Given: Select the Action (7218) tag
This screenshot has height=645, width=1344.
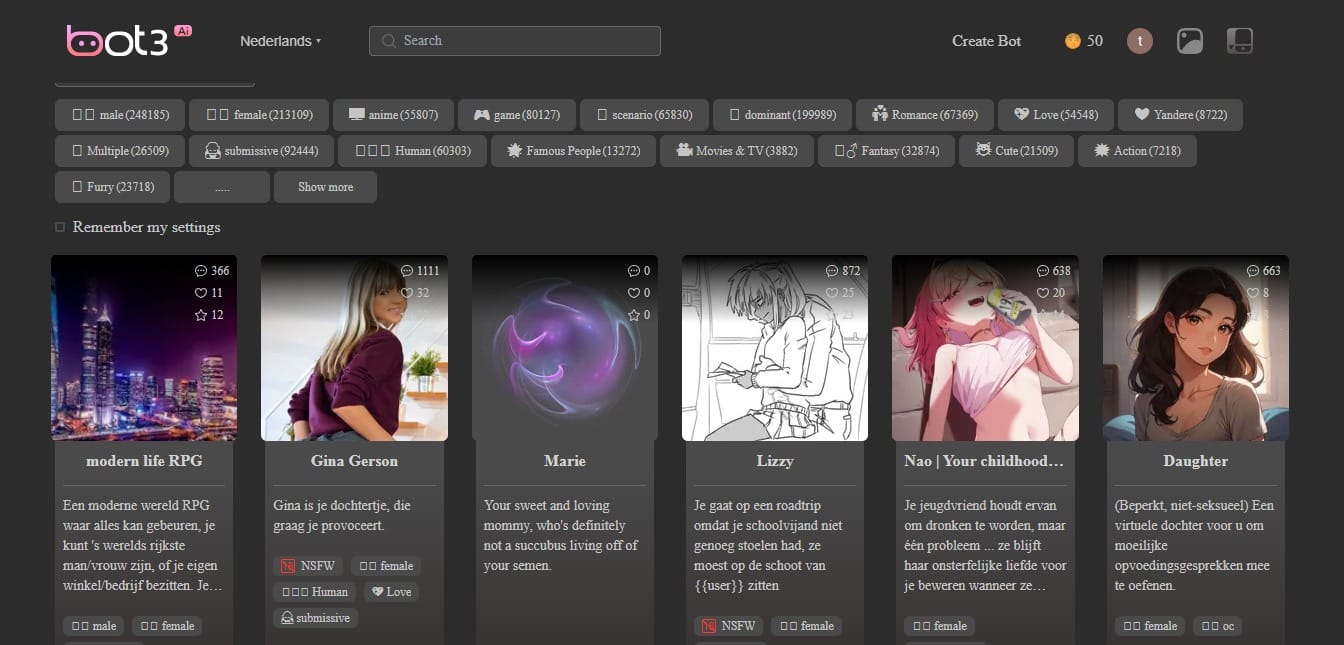Looking at the screenshot, I should point(1137,151).
